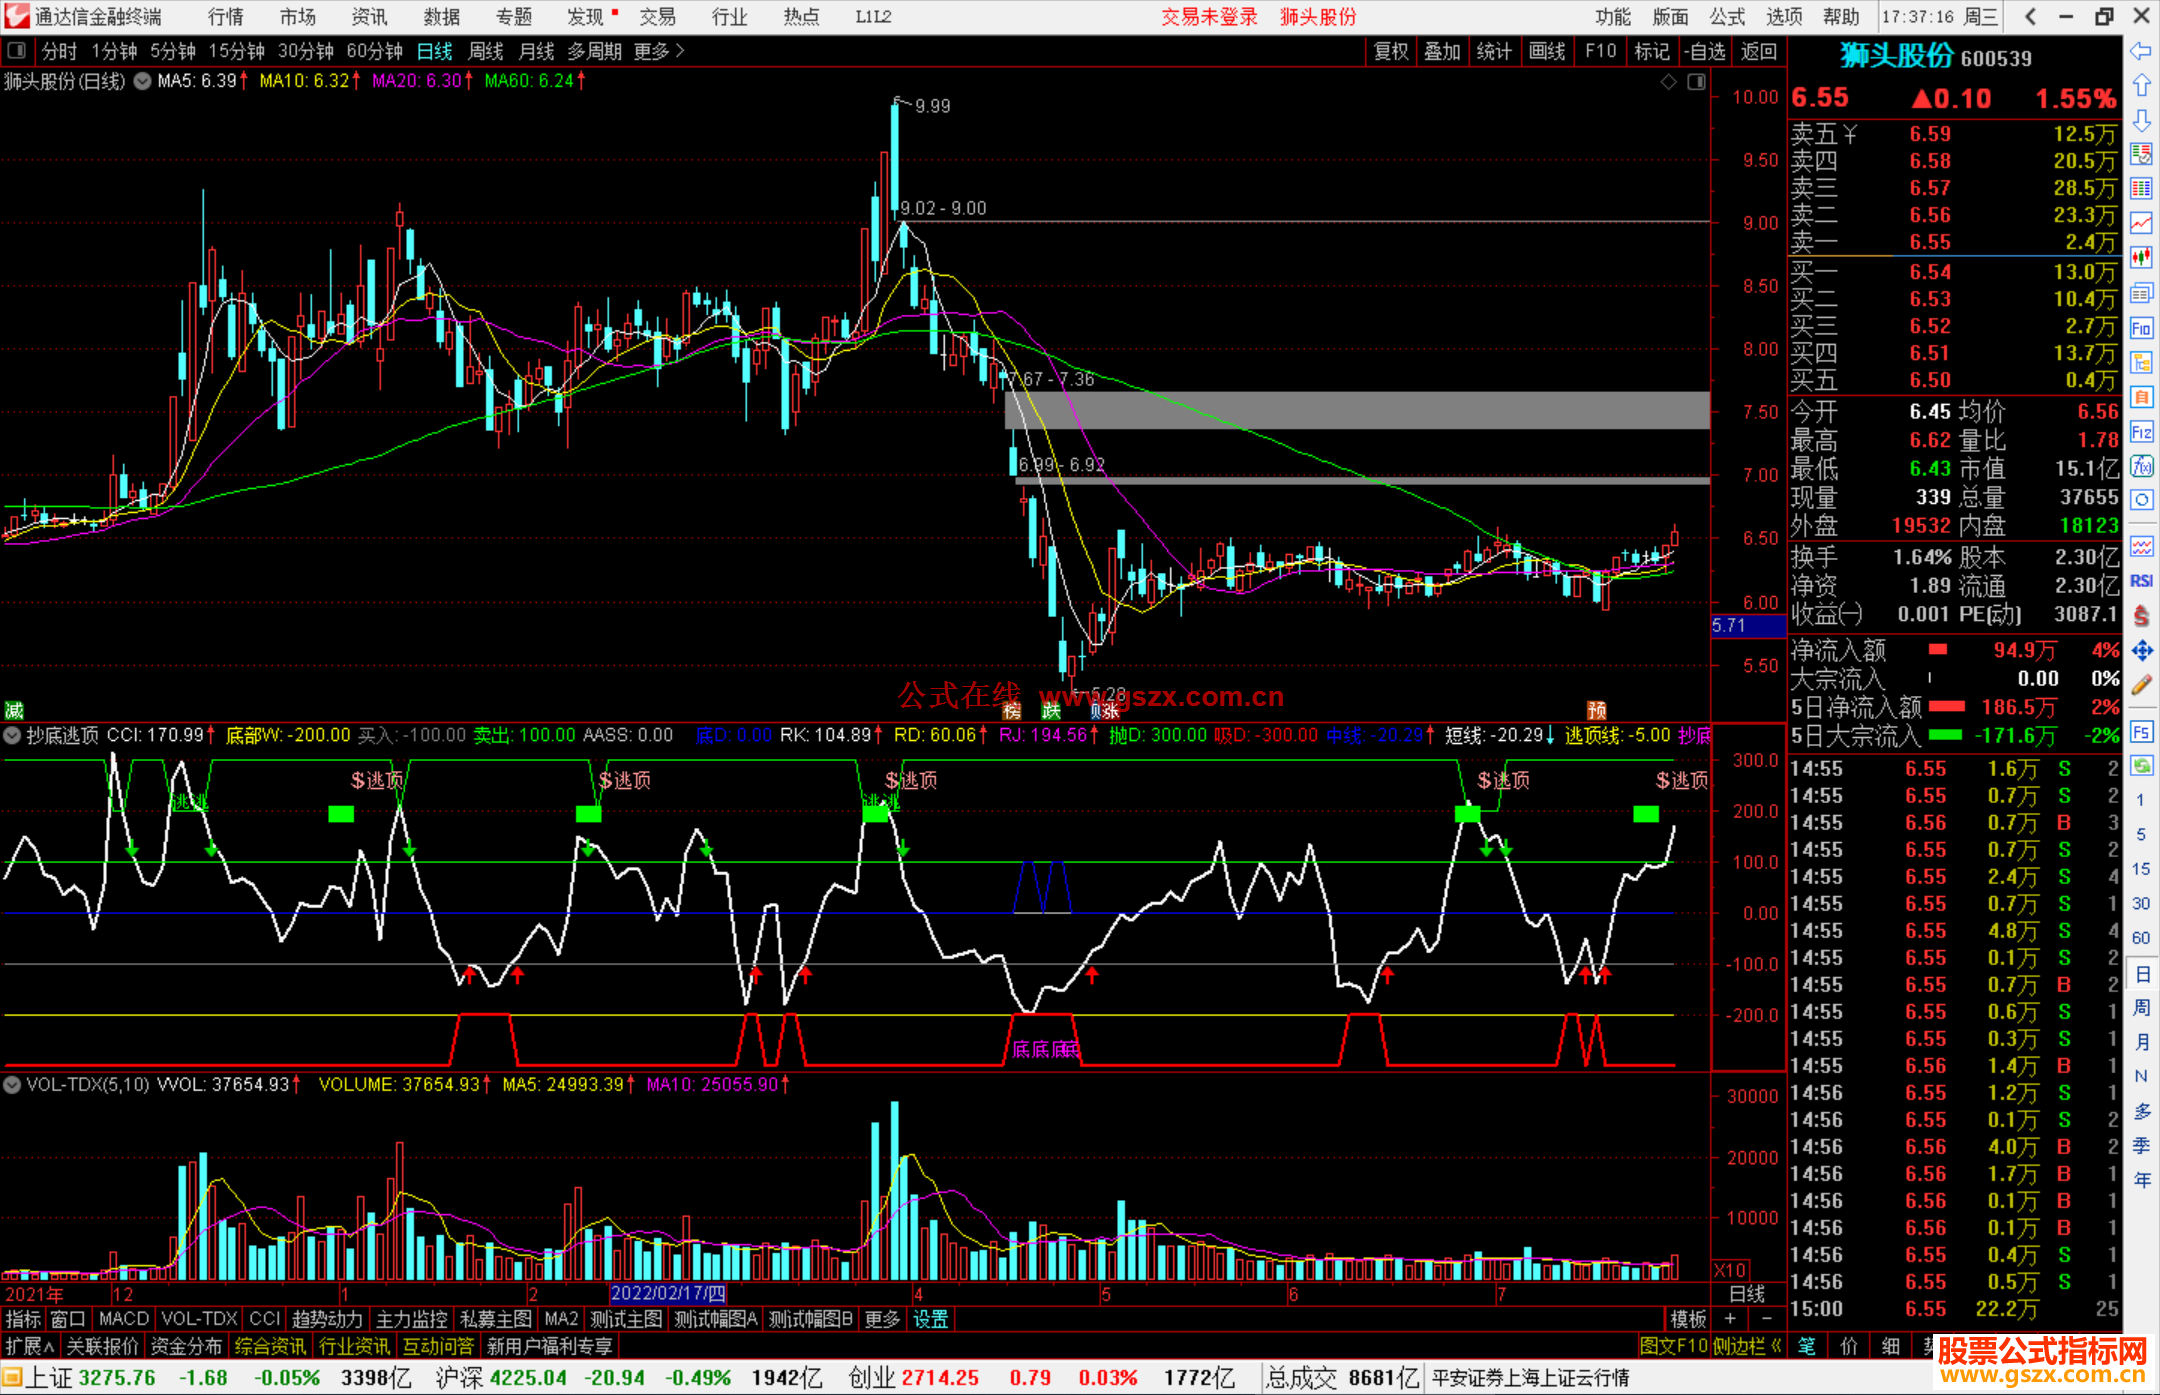Open the f(x) formula icon
Screen dimensions: 2160x1395
pyautogui.click(x=2141, y=466)
